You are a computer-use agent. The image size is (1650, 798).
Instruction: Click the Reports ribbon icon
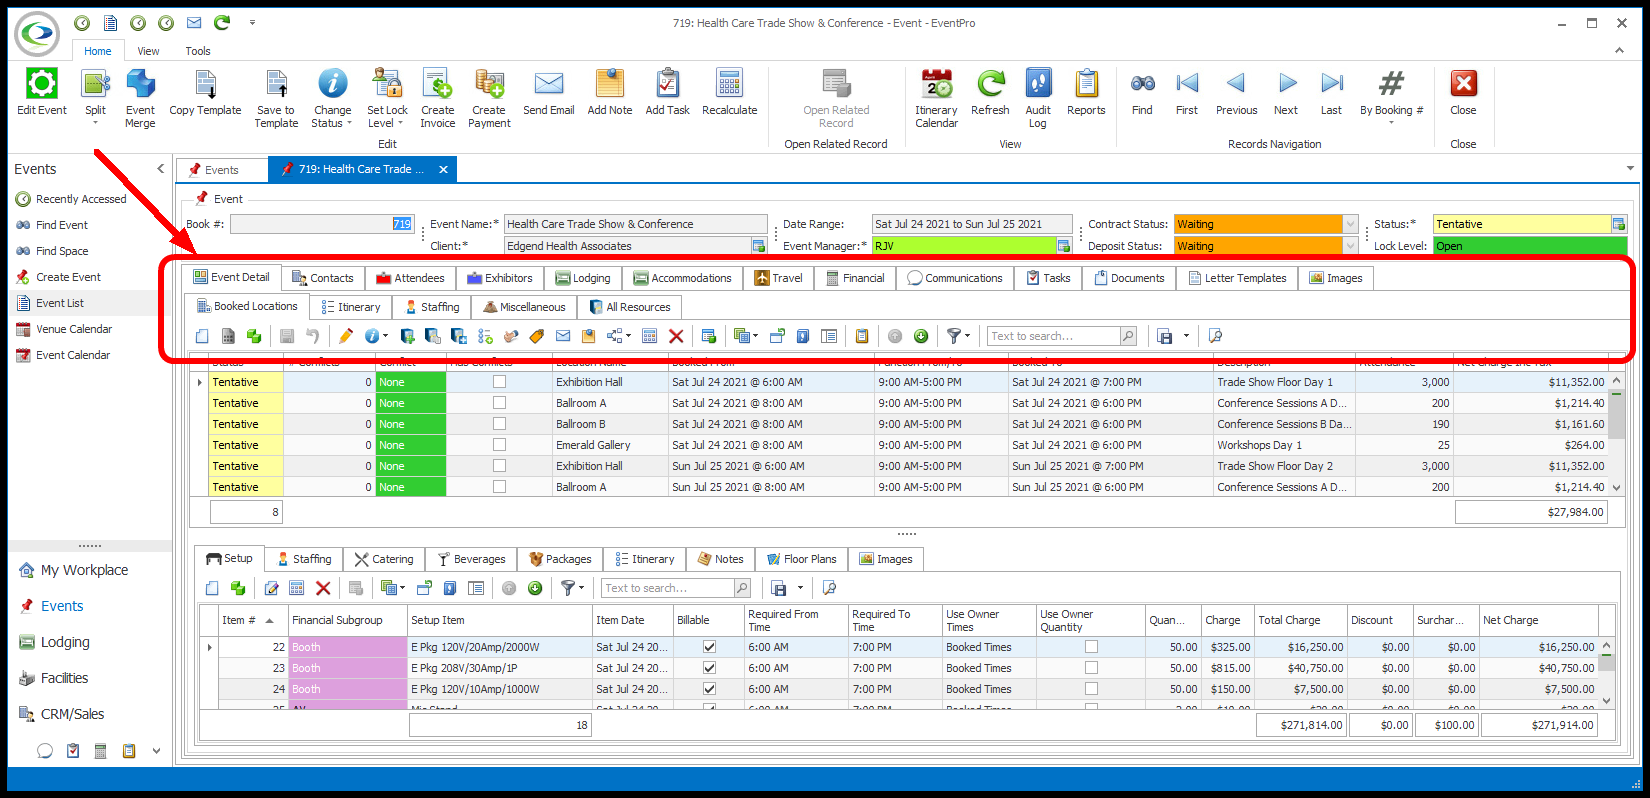(x=1086, y=84)
